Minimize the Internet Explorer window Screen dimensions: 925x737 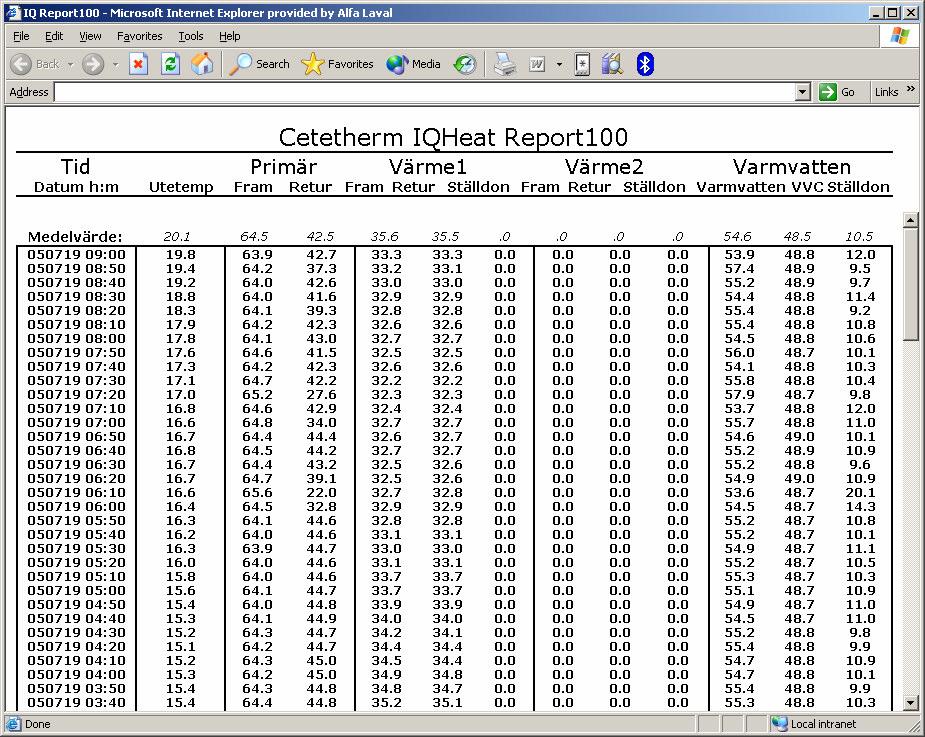877,12
